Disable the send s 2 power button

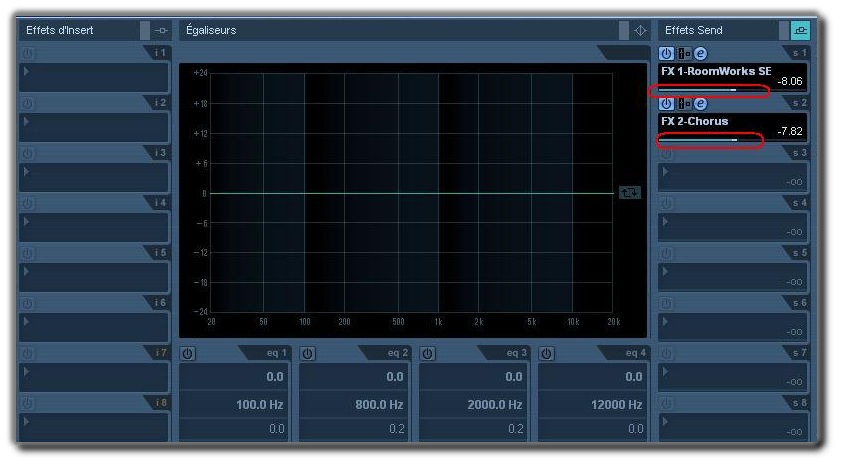click(x=667, y=104)
